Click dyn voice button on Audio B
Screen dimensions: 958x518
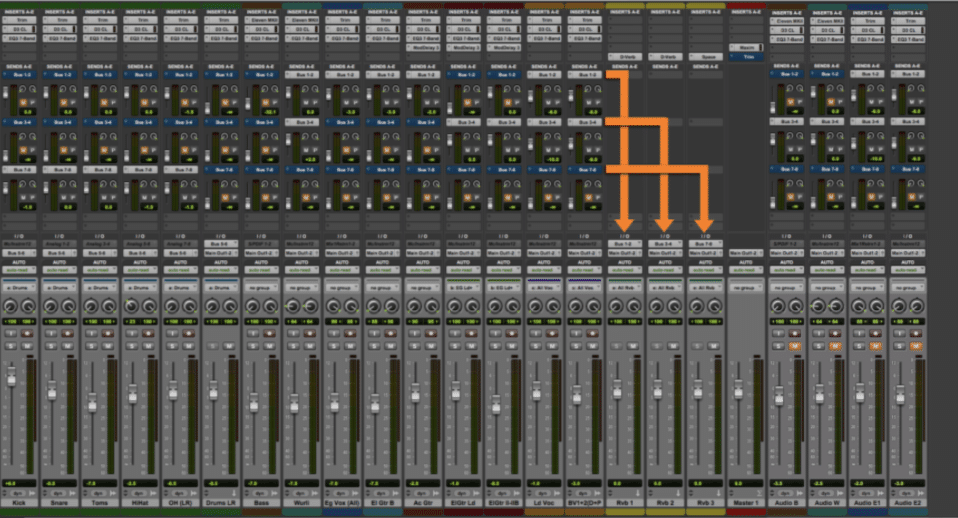(x=786, y=492)
